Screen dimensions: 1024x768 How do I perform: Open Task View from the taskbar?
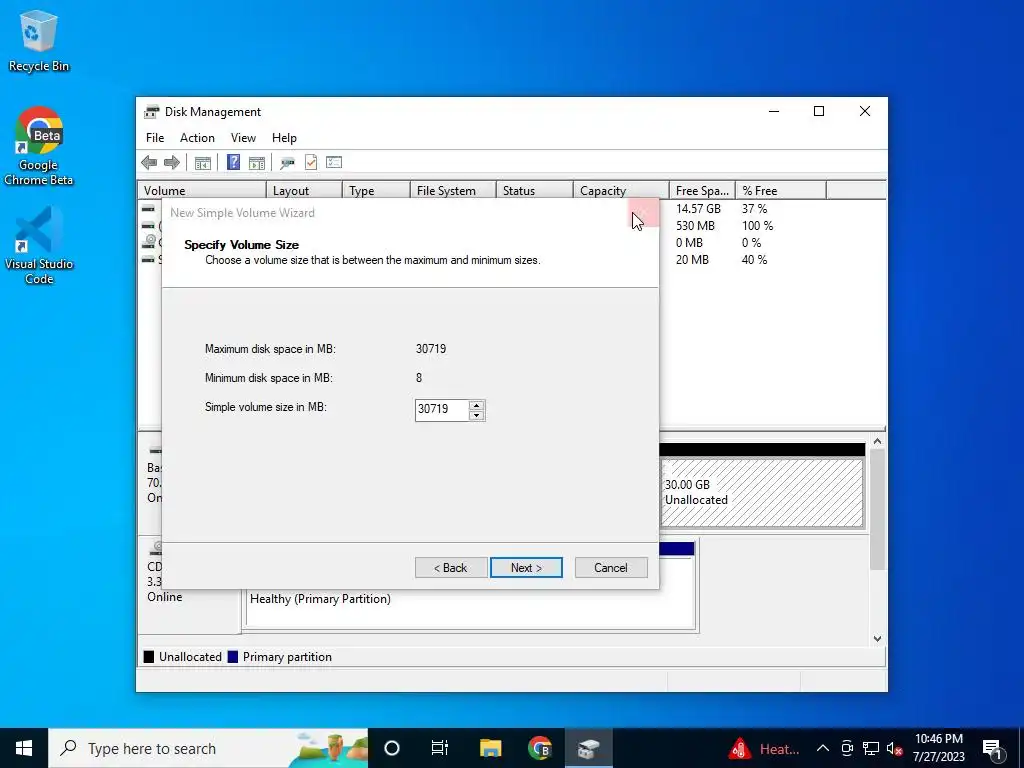[x=440, y=748]
